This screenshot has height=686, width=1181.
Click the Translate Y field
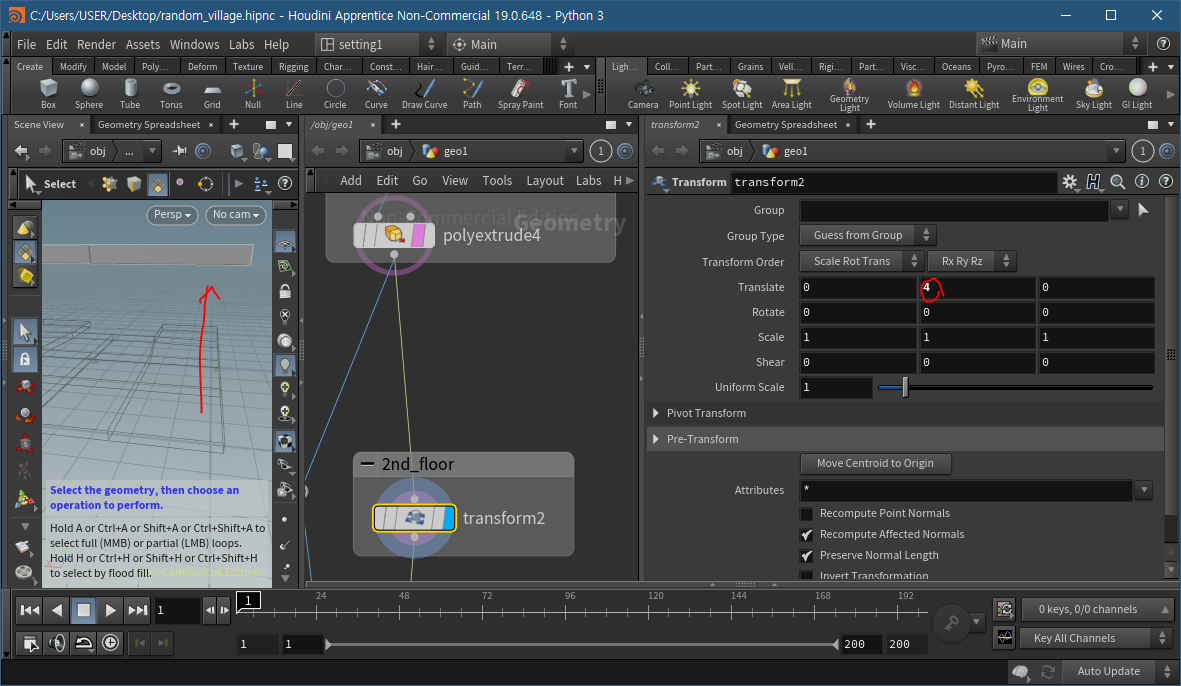coord(977,288)
